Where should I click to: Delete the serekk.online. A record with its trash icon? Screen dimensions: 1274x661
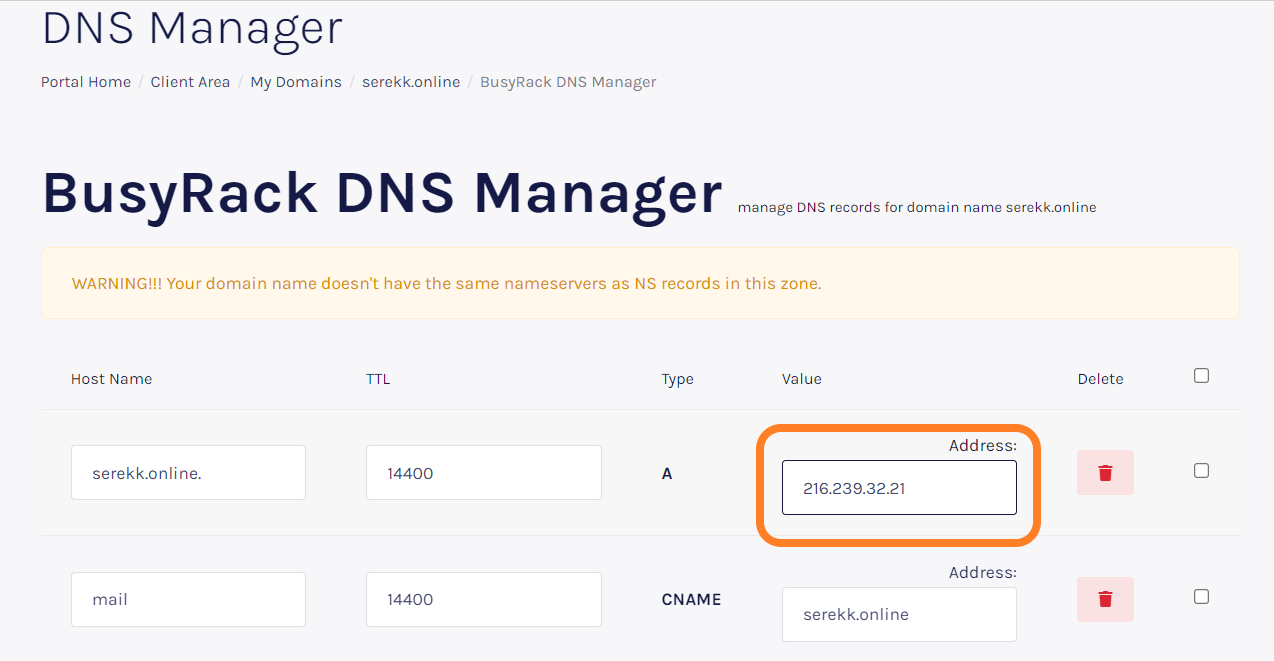coord(1105,472)
